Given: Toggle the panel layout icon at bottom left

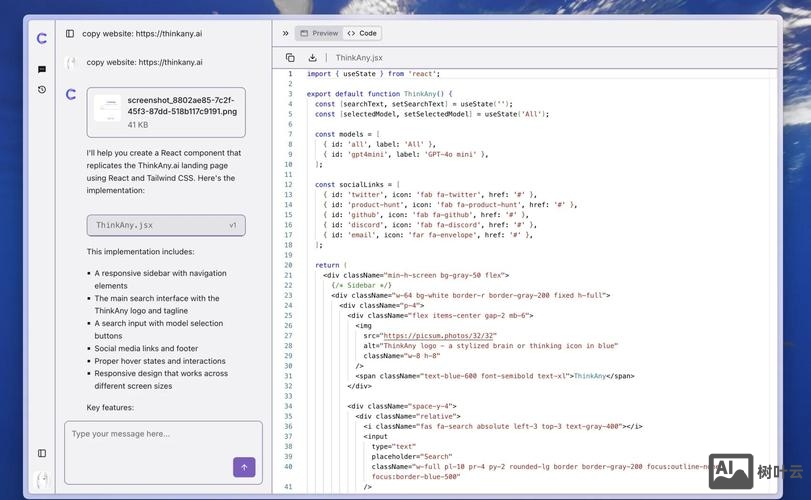Looking at the screenshot, I should tap(42, 453).
